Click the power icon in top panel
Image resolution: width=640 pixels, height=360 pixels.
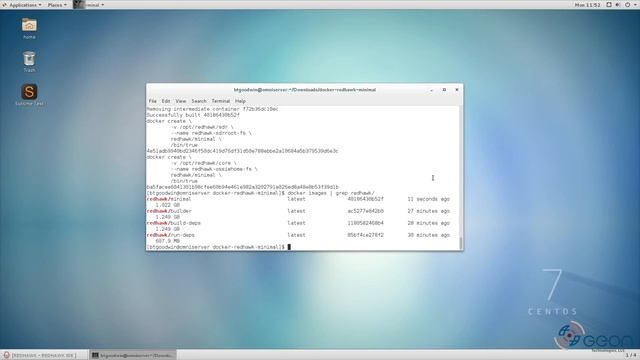[628, 5]
